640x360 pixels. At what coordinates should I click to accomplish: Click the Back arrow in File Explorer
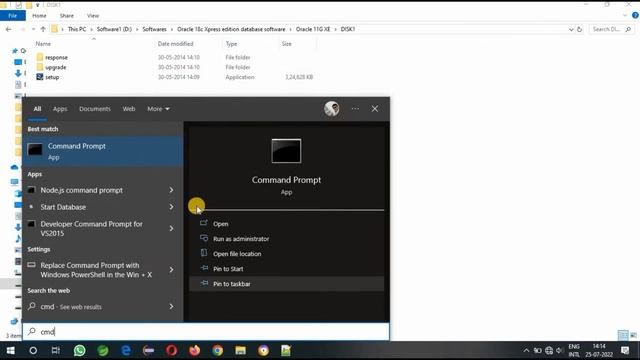(9, 29)
